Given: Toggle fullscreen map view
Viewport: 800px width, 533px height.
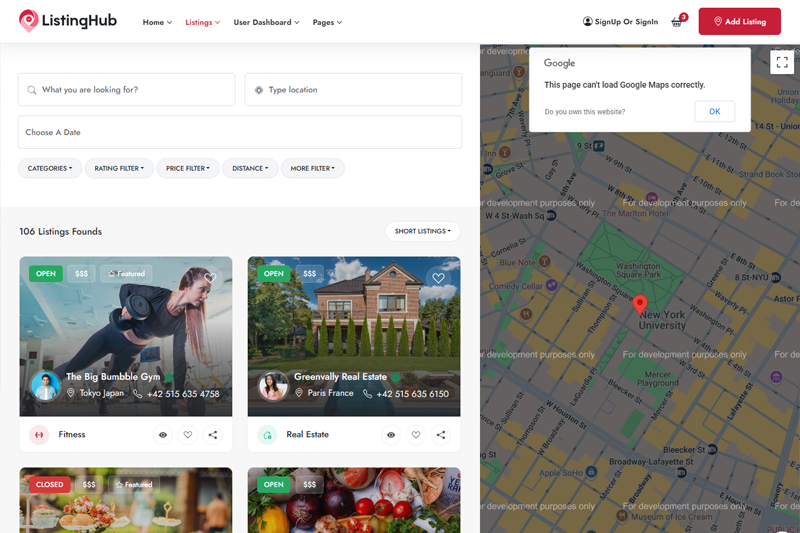Looking at the screenshot, I should [782, 62].
